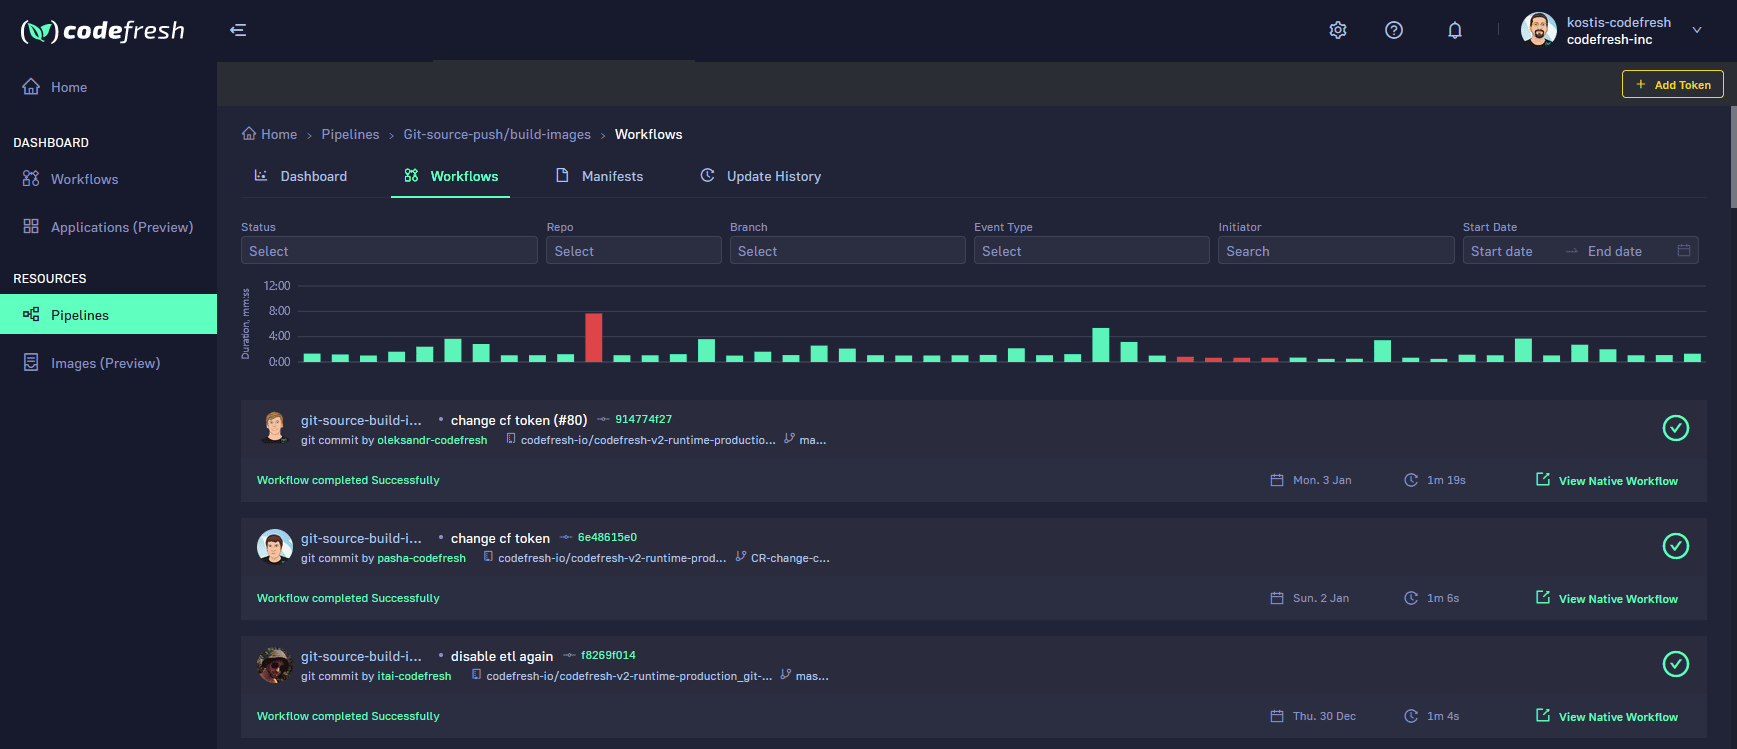This screenshot has height=749, width=1737.
Task: Open Images (Preview) from the sidebar
Action: [105, 363]
